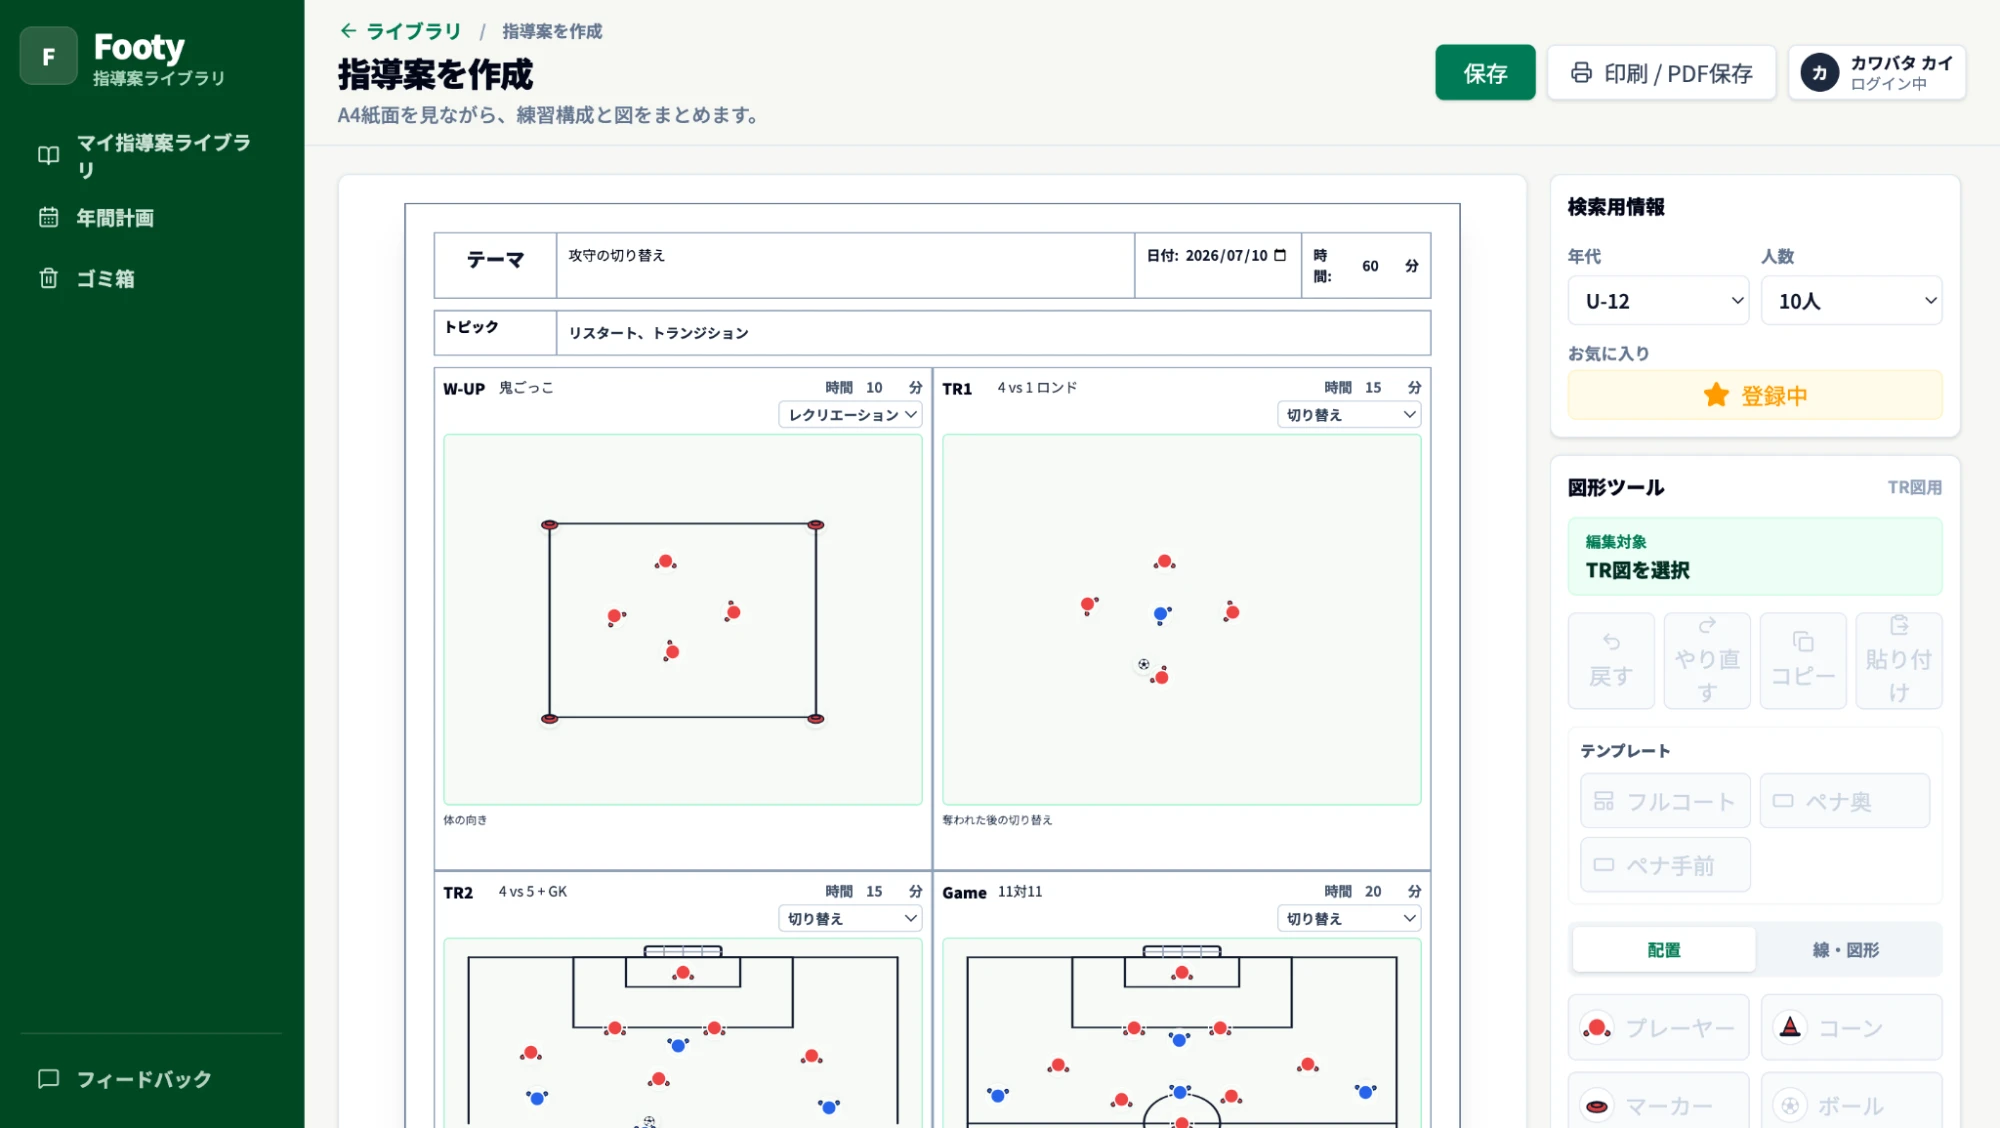
Task: Open the 人数 10人 dropdown
Action: click(x=1852, y=301)
